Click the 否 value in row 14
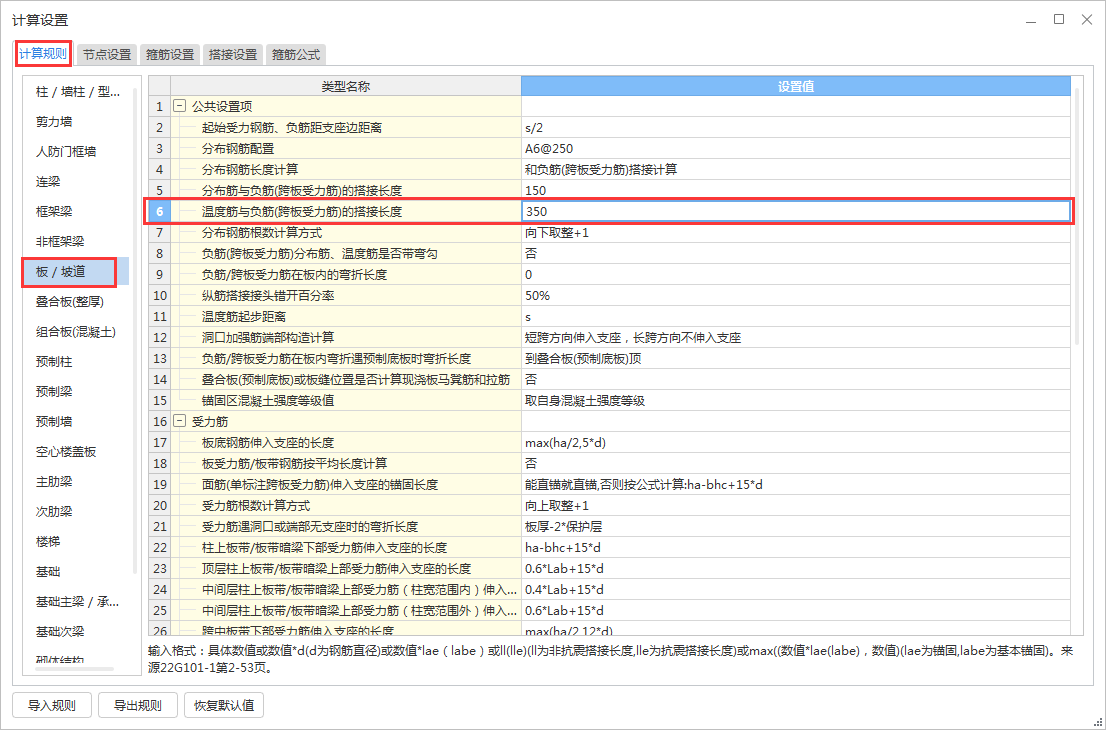Image resolution: width=1106 pixels, height=730 pixels. click(x=796, y=379)
